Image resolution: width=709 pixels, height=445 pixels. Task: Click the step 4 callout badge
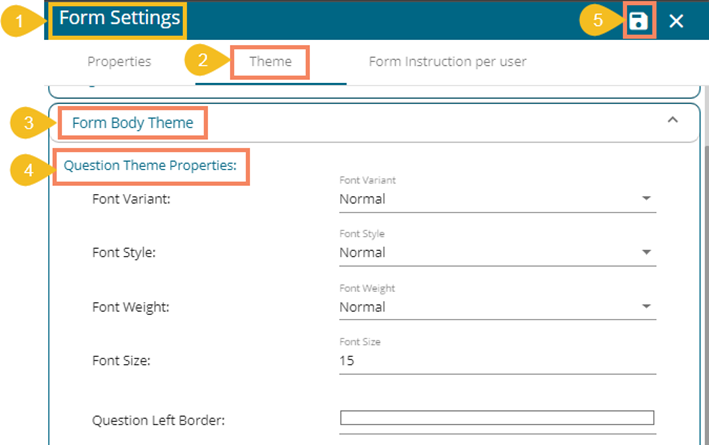click(x=29, y=169)
